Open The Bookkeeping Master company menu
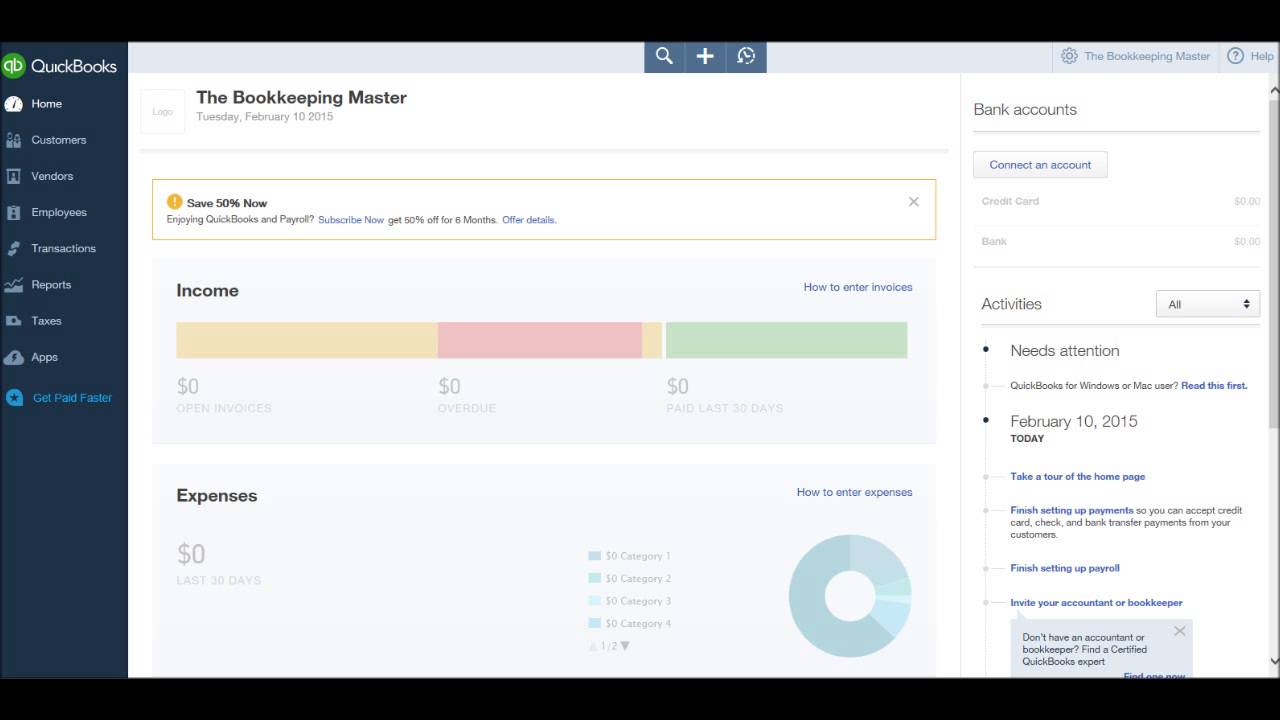The height and width of the screenshot is (720, 1280). [x=1147, y=56]
